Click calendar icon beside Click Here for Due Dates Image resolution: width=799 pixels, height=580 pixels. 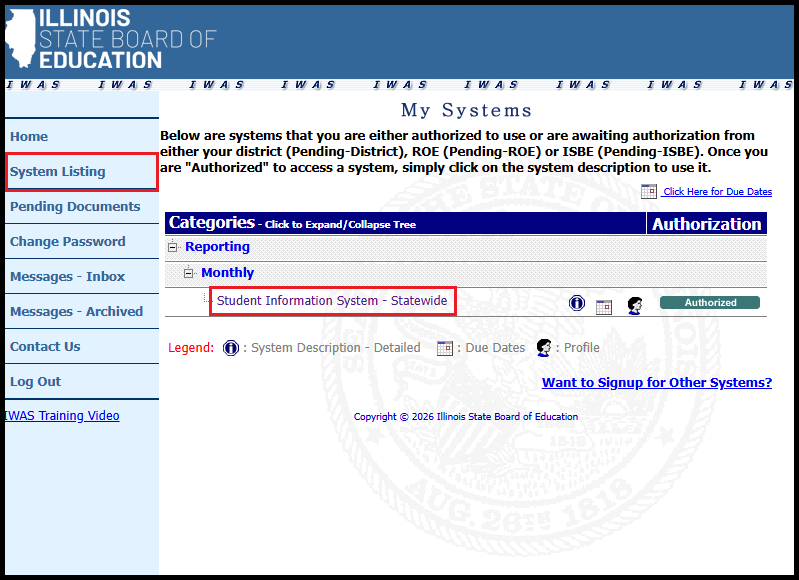(649, 191)
